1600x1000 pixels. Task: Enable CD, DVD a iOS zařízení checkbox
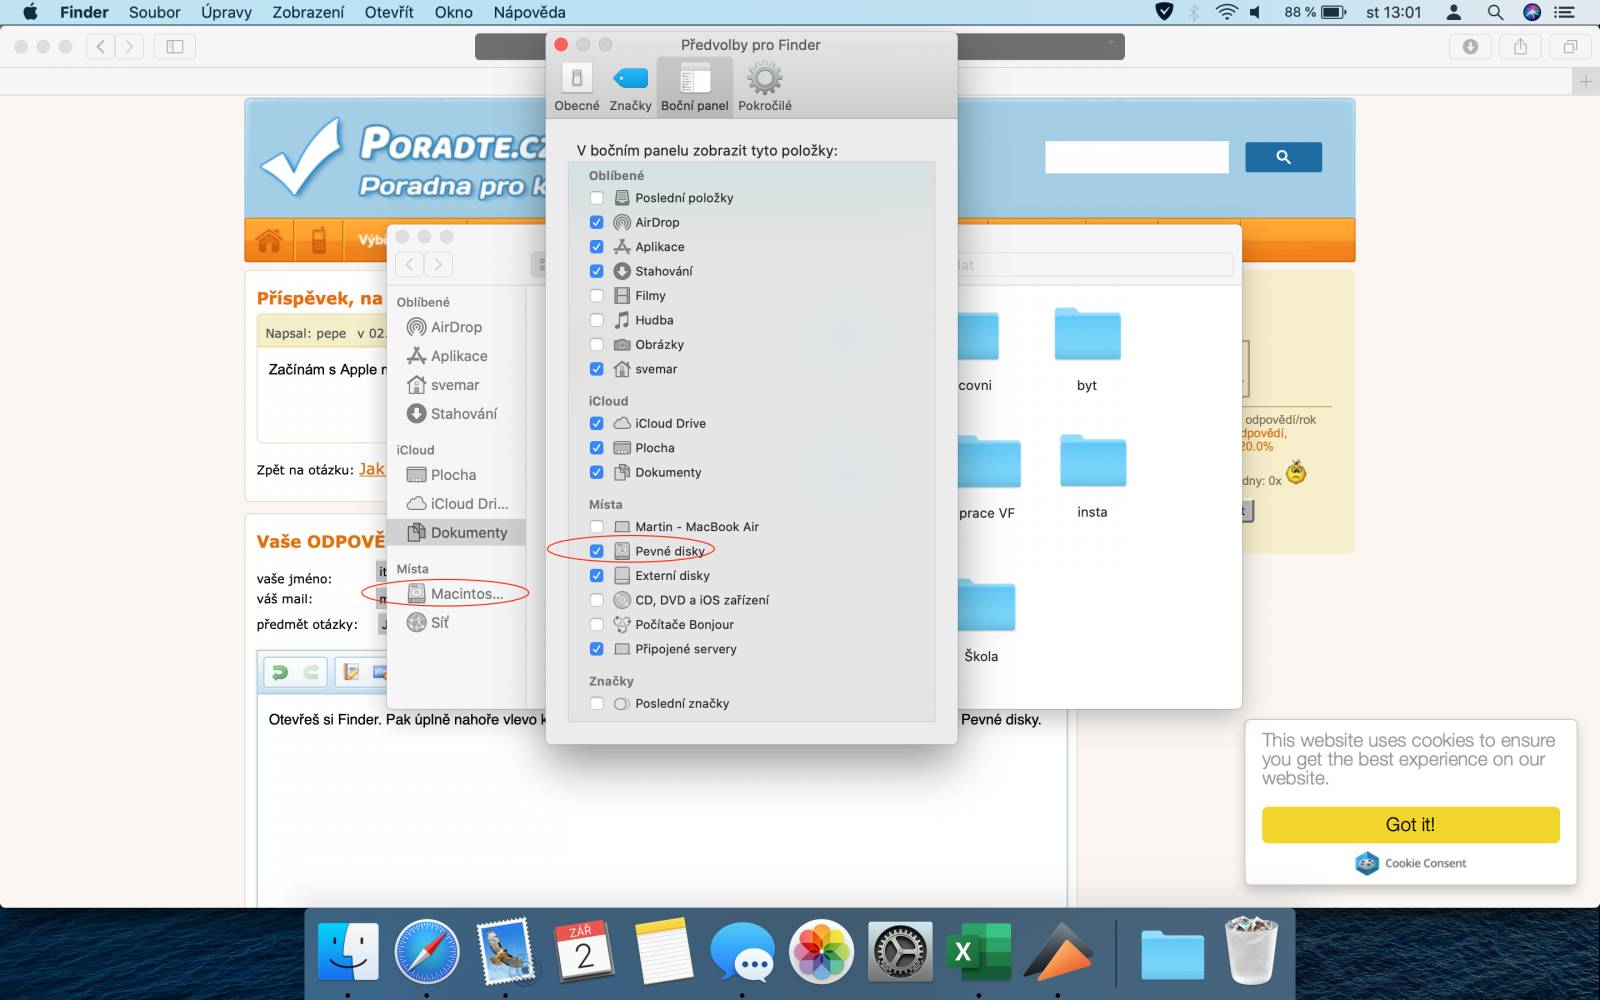pos(597,600)
